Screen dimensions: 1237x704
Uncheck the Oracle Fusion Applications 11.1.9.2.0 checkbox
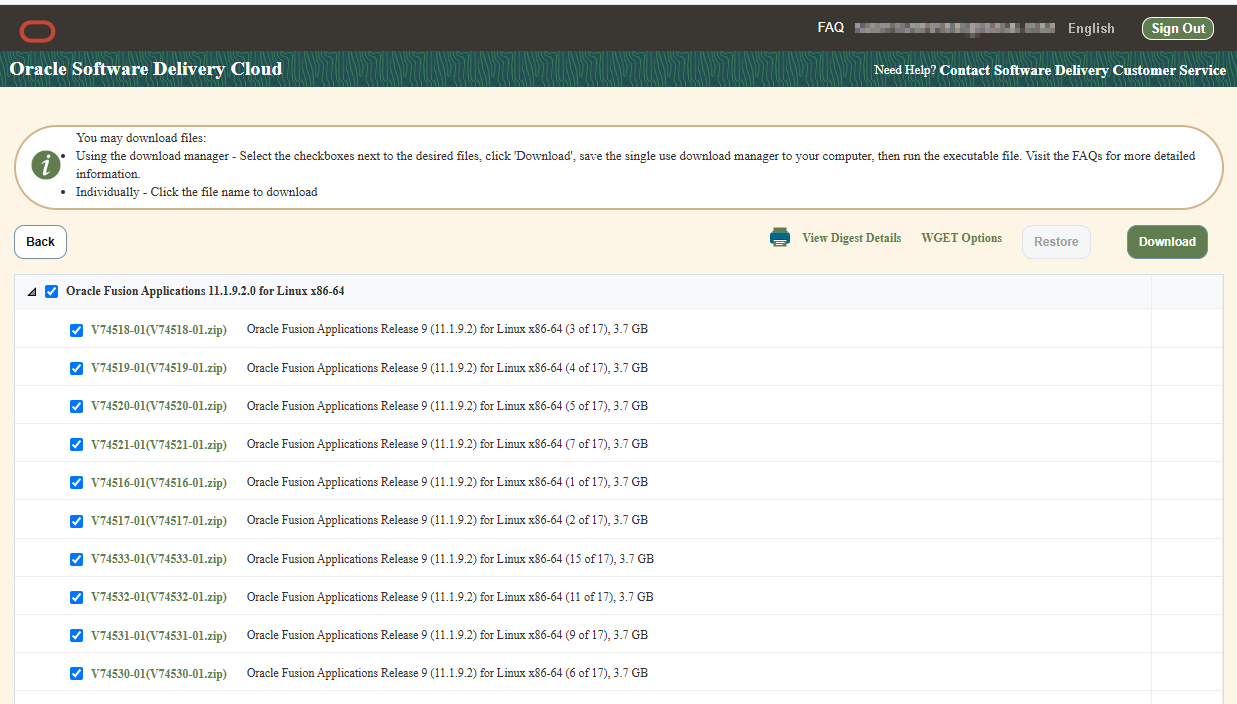(x=52, y=292)
